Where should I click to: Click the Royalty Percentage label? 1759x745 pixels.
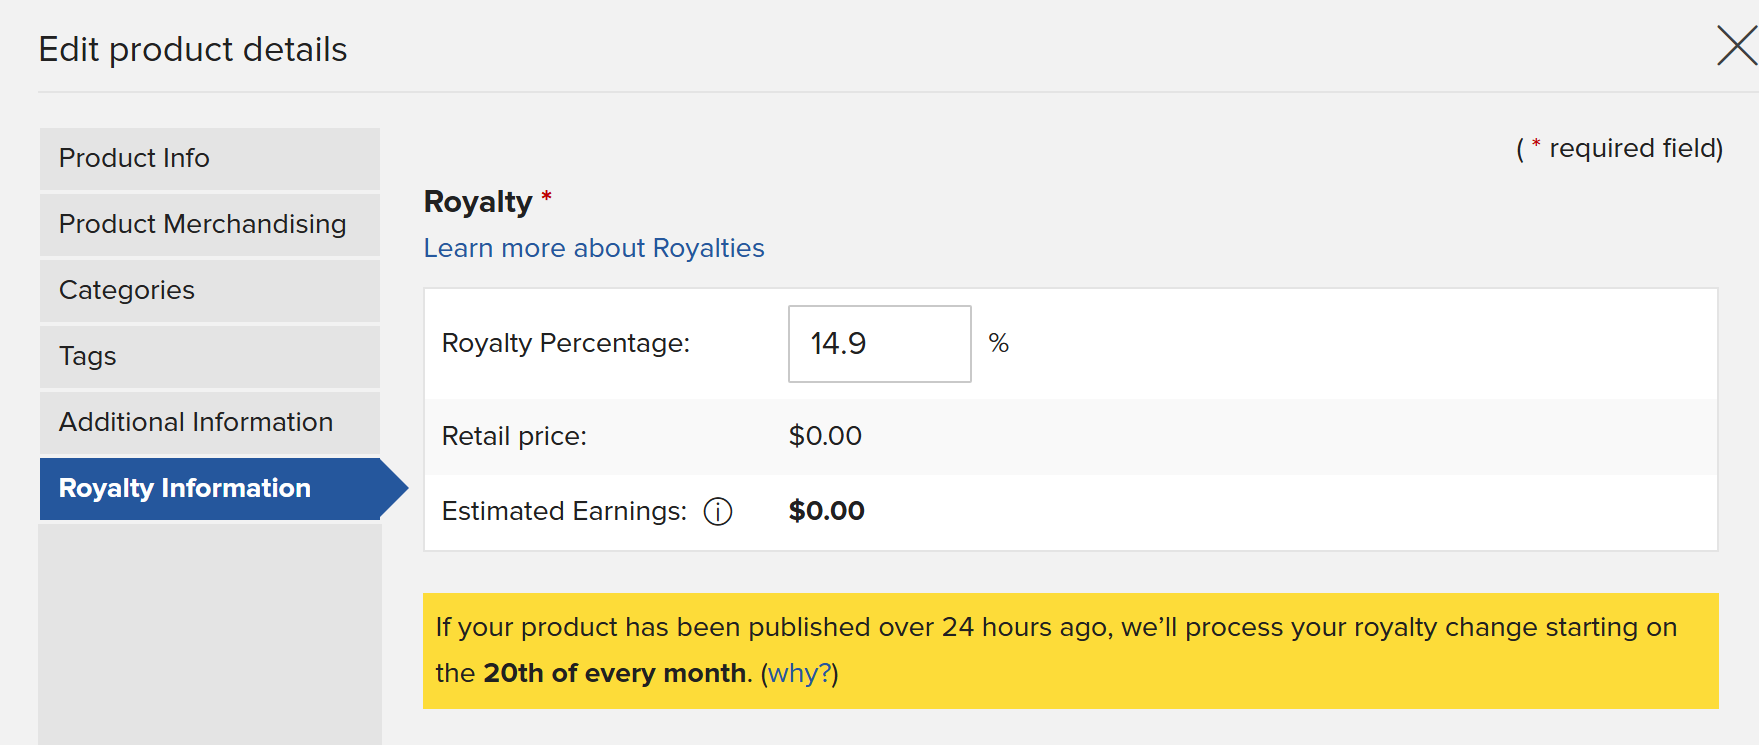pyautogui.click(x=566, y=343)
